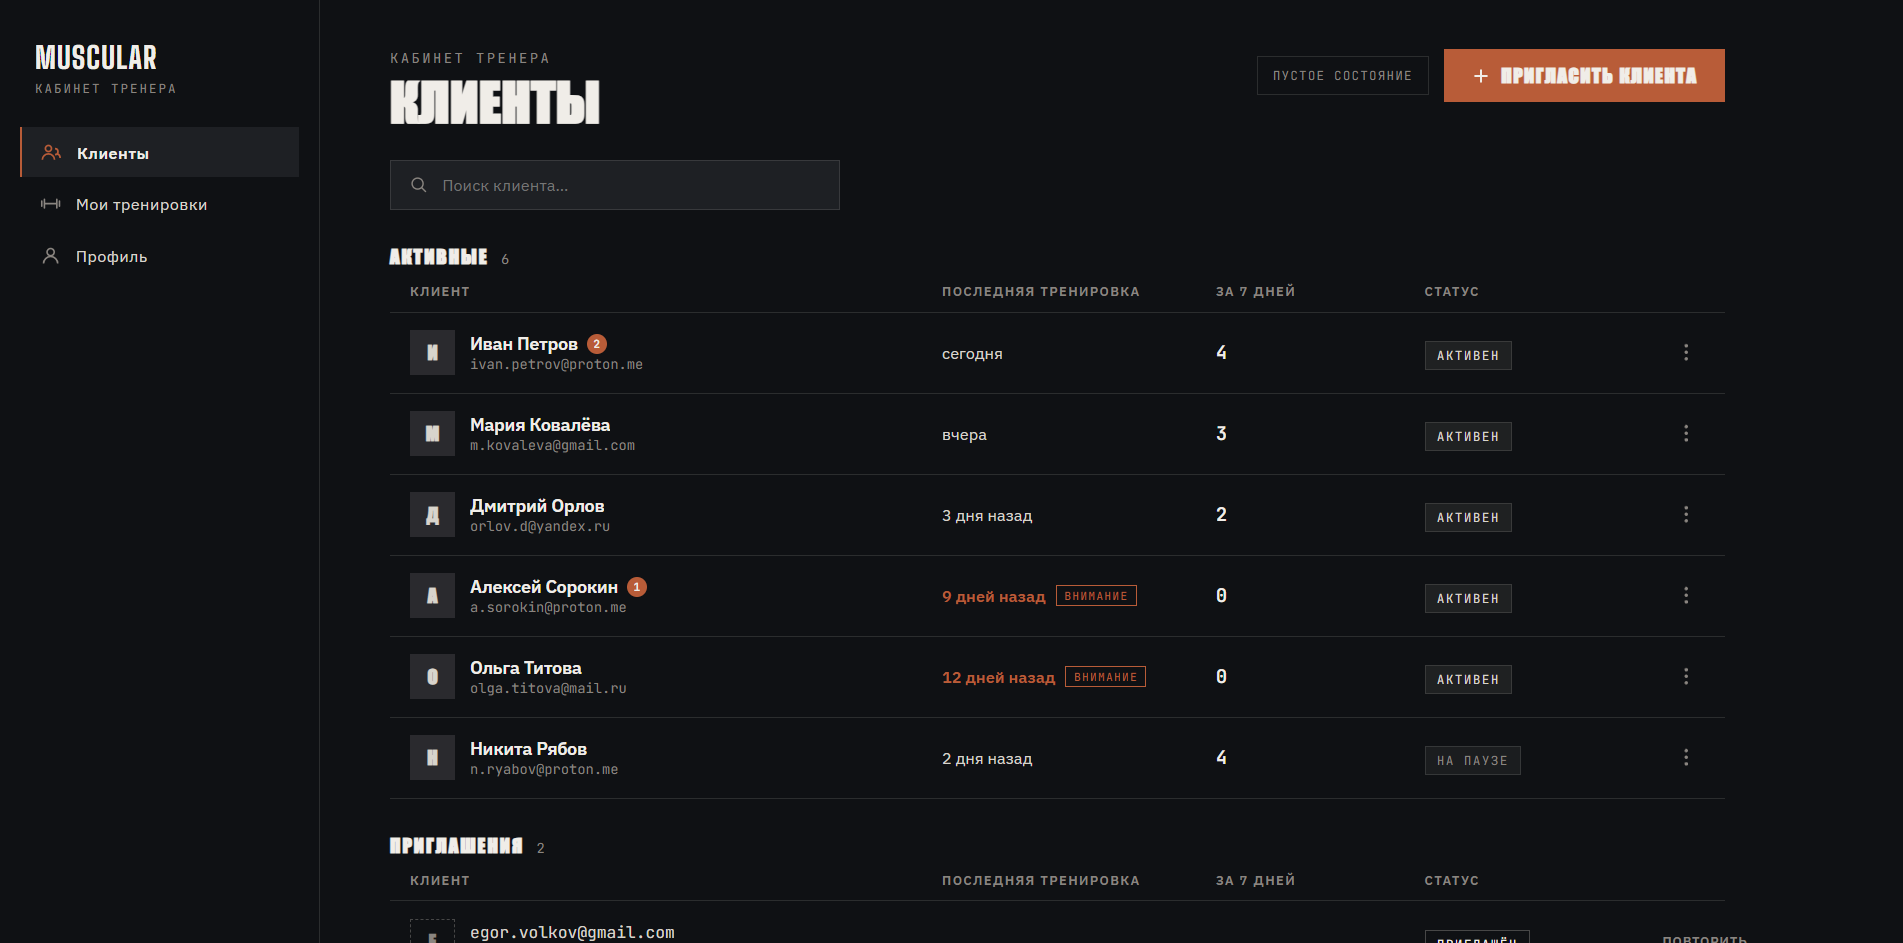
Task: Open the three-dot menu for Алексей Сорокин
Action: [x=1686, y=596]
